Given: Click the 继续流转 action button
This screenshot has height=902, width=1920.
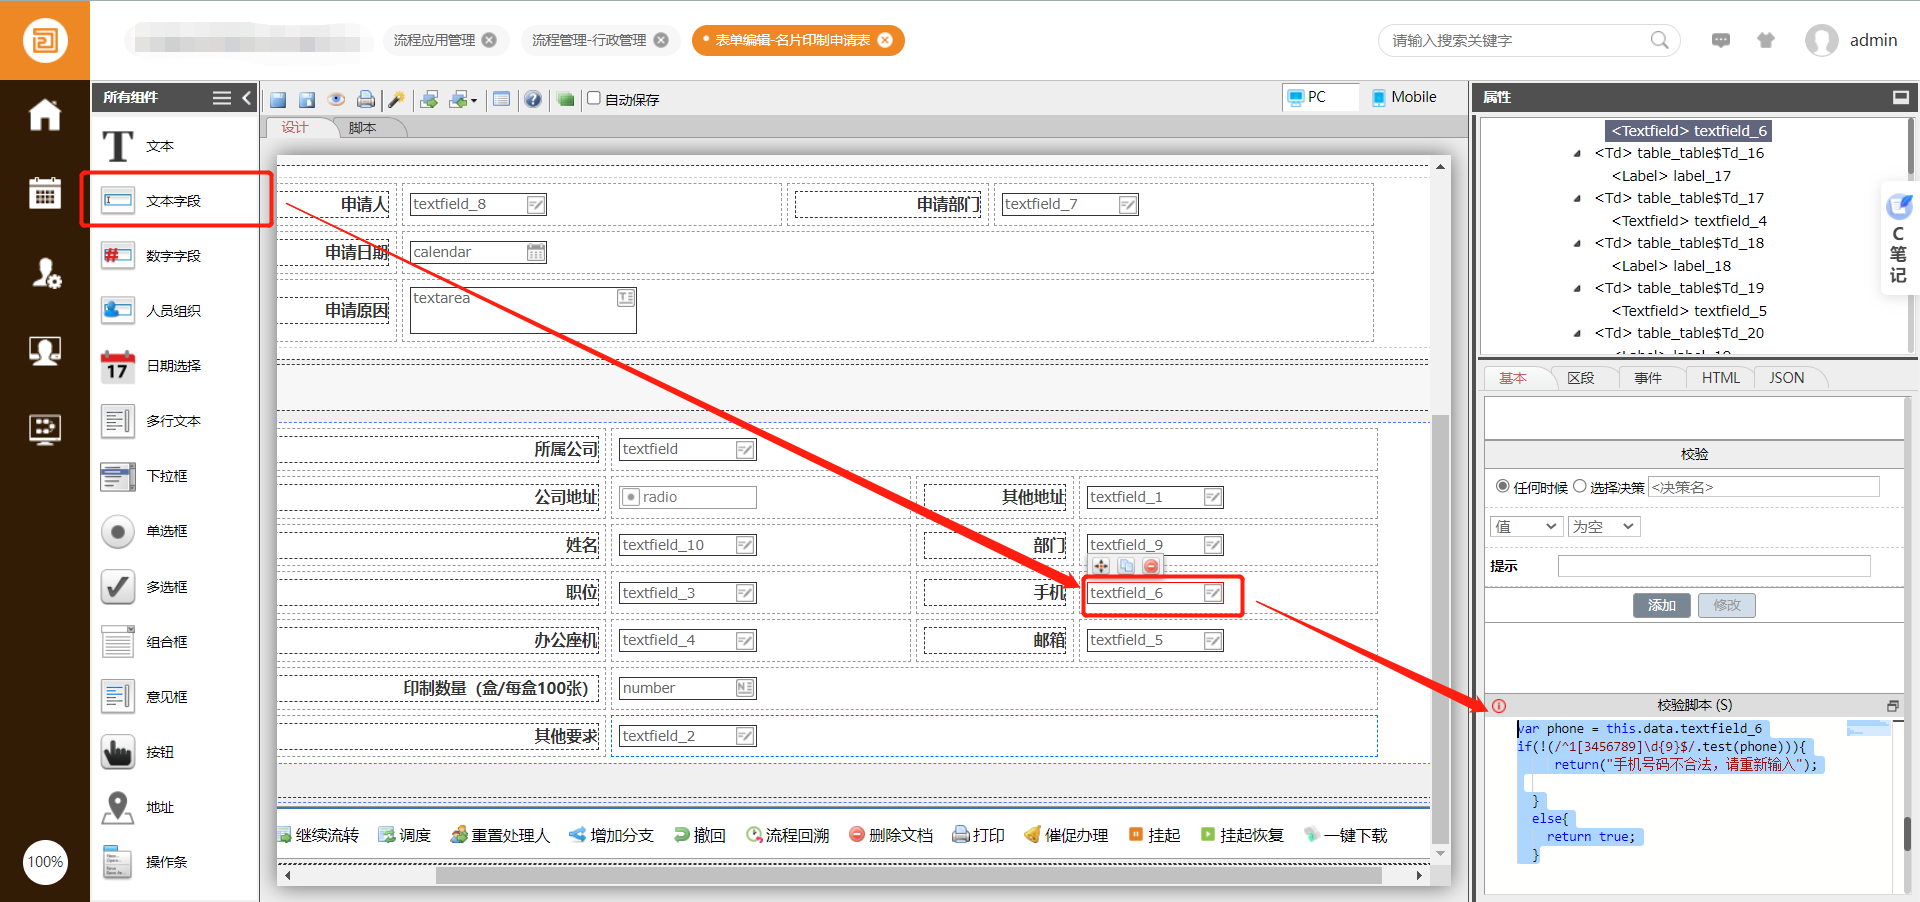Looking at the screenshot, I should pyautogui.click(x=318, y=835).
